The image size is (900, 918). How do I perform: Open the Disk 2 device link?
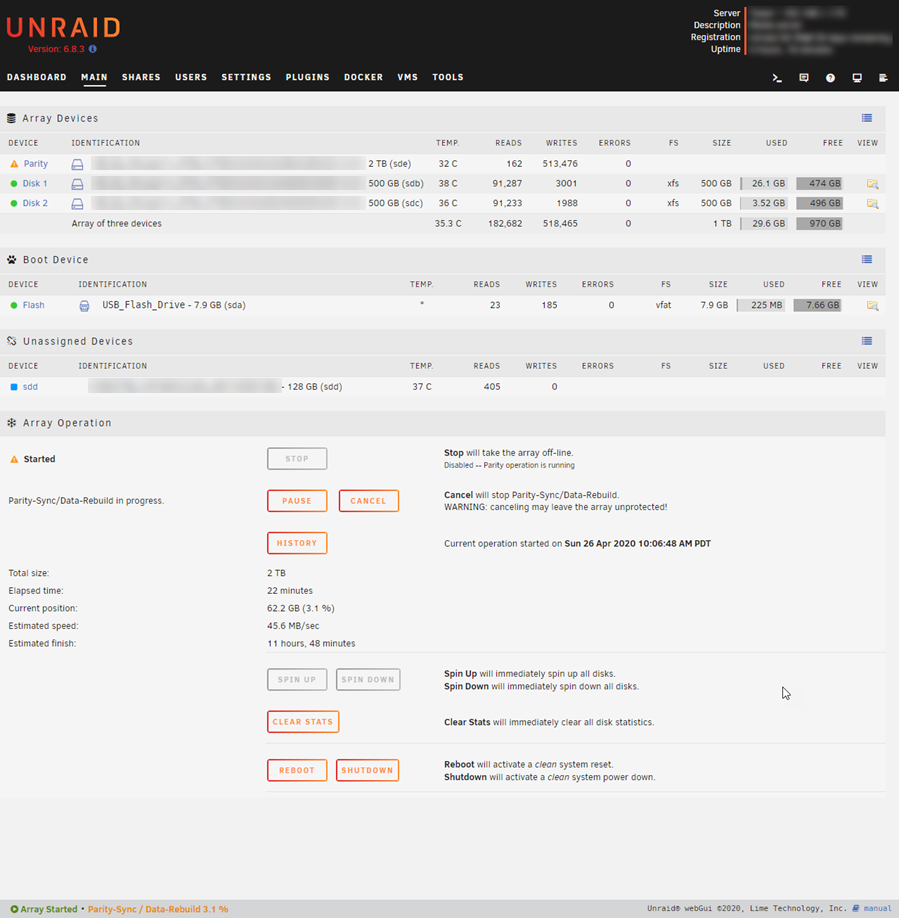[35, 203]
